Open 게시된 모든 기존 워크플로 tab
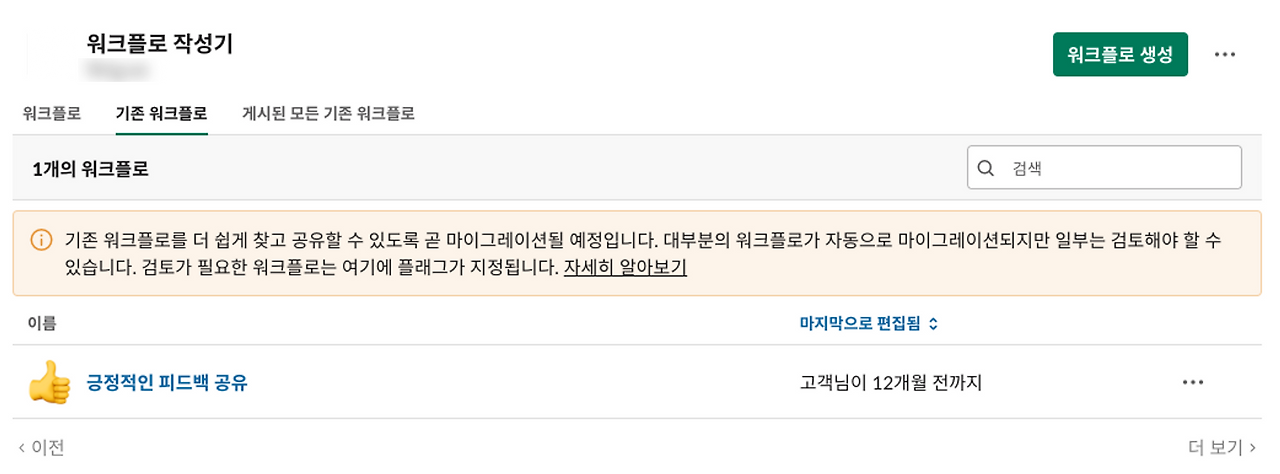This screenshot has height=474, width=1280. click(328, 113)
